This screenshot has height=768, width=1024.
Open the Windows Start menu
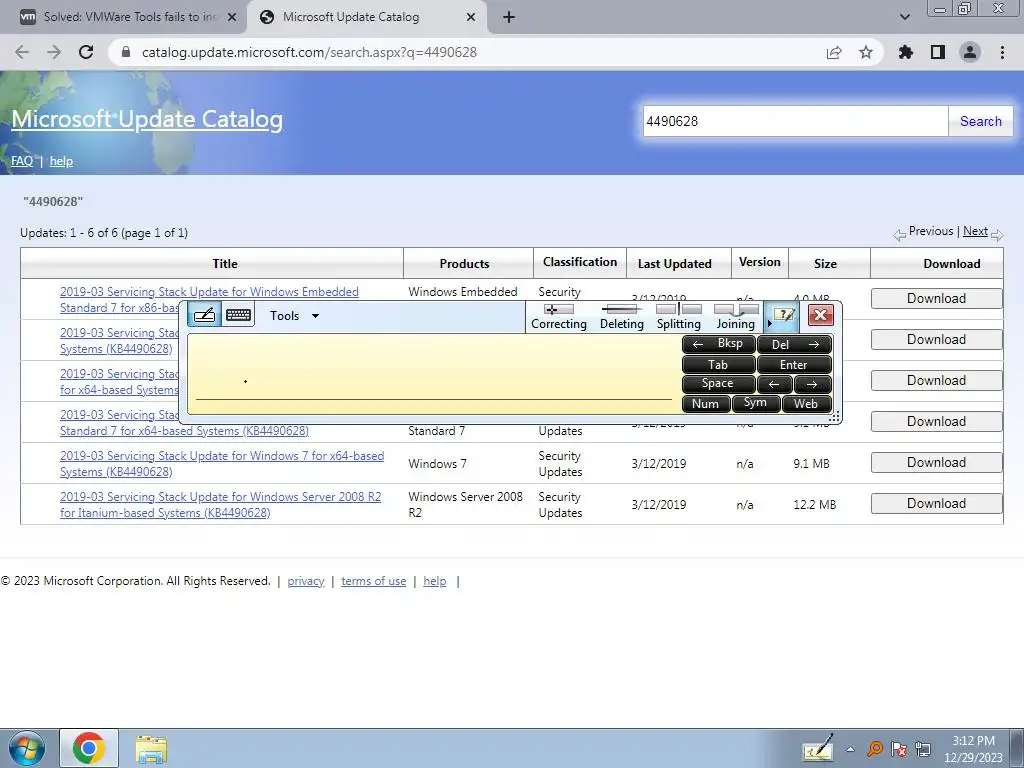click(27, 748)
